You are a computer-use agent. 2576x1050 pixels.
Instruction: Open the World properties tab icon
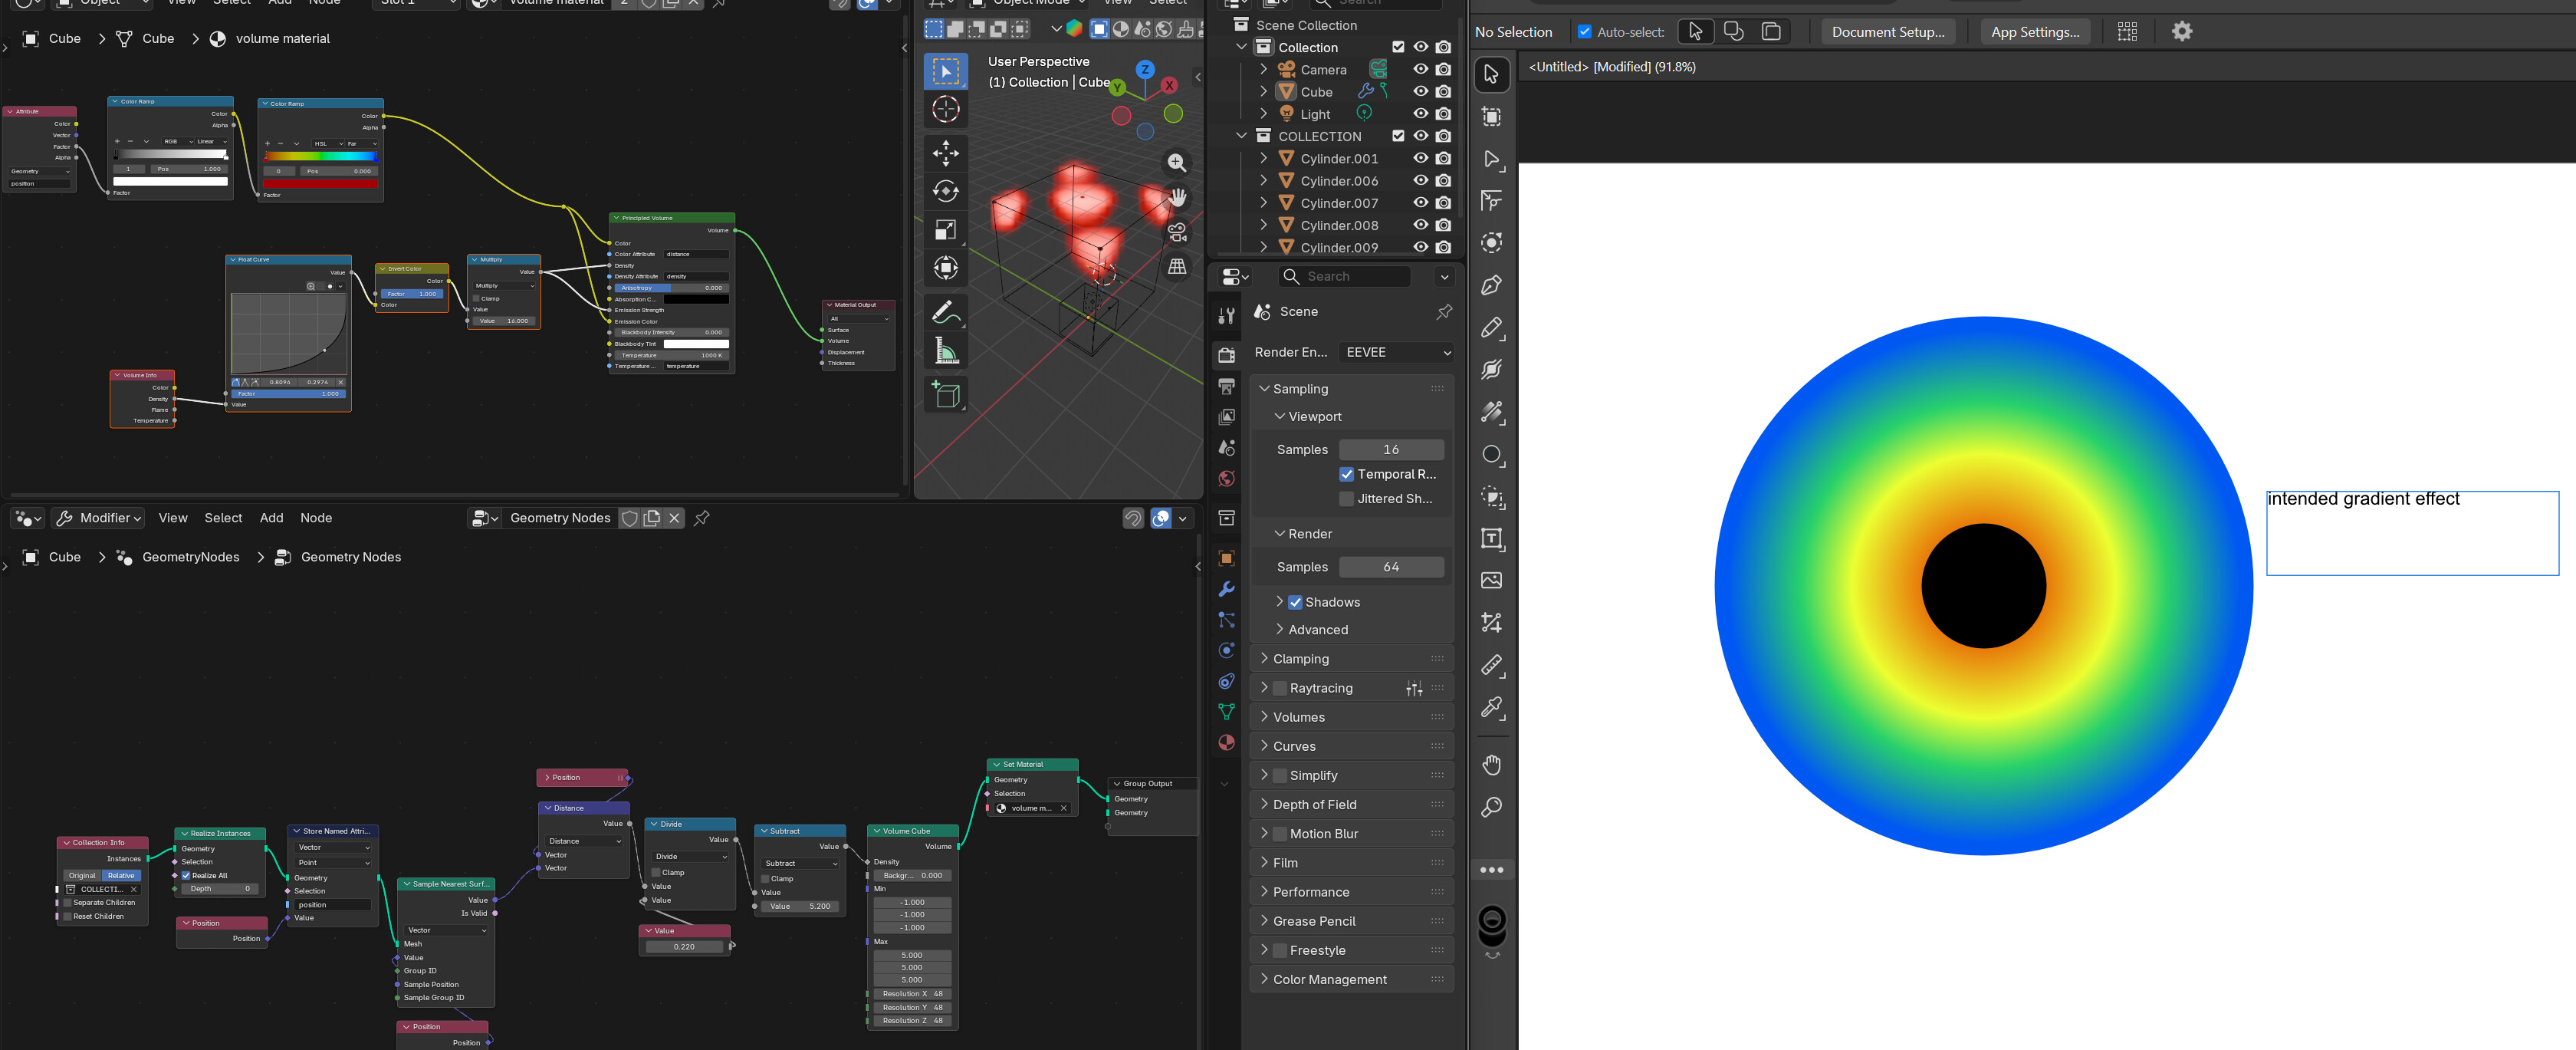1226,478
